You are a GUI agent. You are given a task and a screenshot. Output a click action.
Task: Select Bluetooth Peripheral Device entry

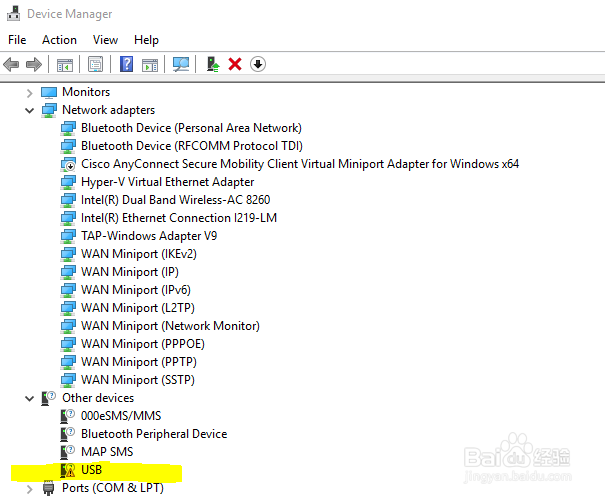154,434
